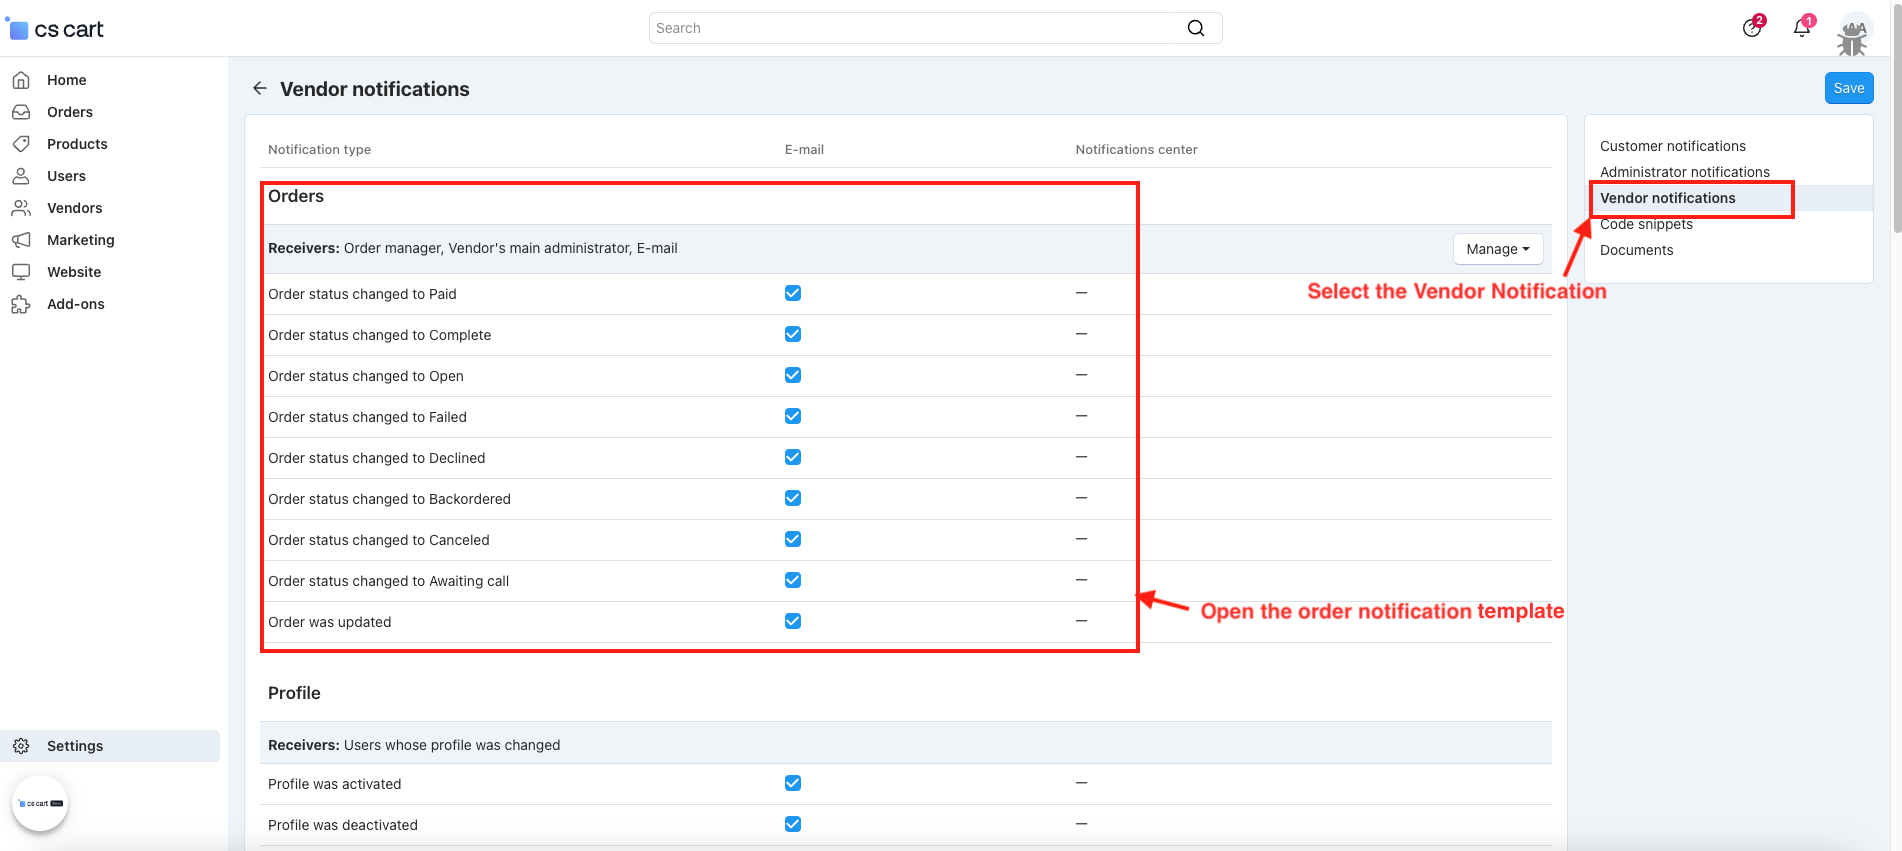Uncheck e-mail for Order status changed to Declined
The height and width of the screenshot is (851, 1902).
pyautogui.click(x=793, y=457)
